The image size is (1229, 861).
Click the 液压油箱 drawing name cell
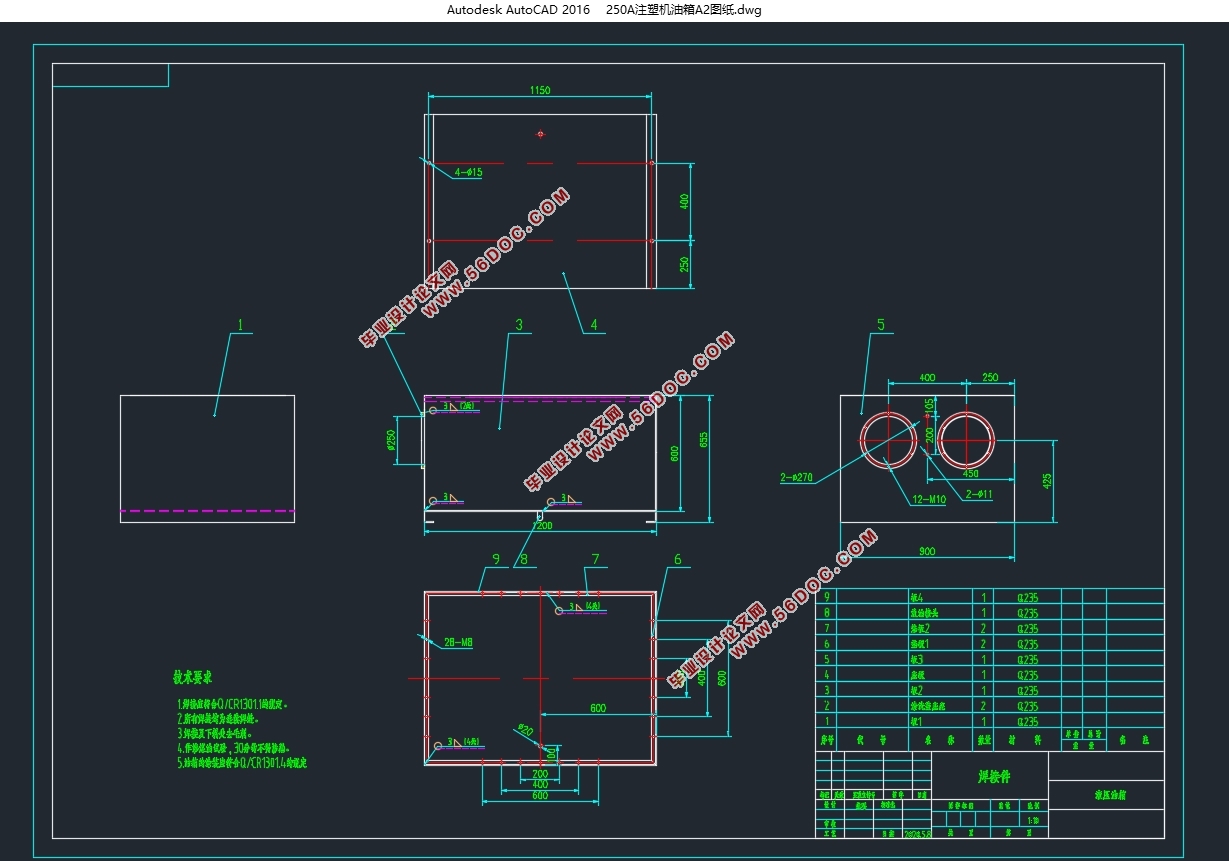pos(1106,796)
